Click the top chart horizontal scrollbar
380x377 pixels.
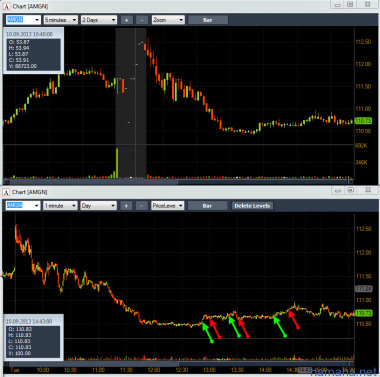click(179, 182)
